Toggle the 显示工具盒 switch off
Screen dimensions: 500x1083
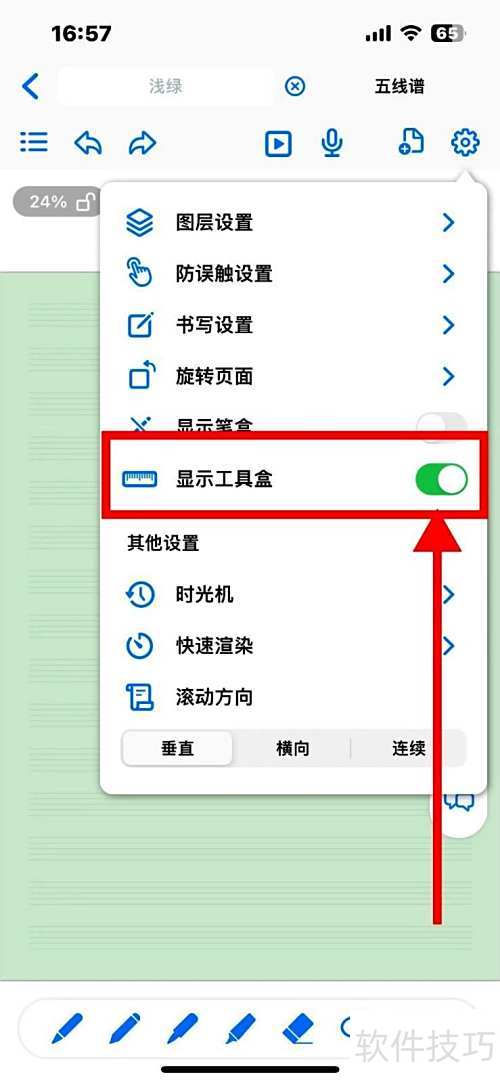pyautogui.click(x=442, y=479)
